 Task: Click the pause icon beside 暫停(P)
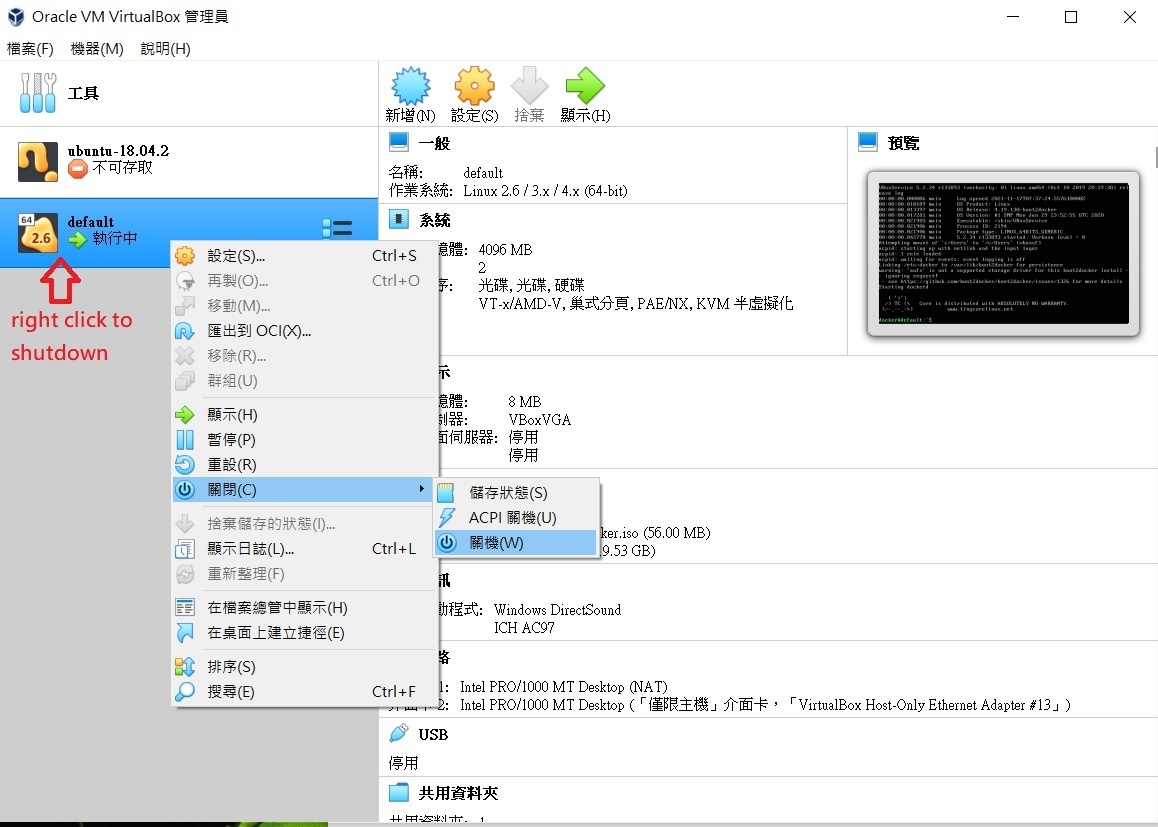(185, 439)
